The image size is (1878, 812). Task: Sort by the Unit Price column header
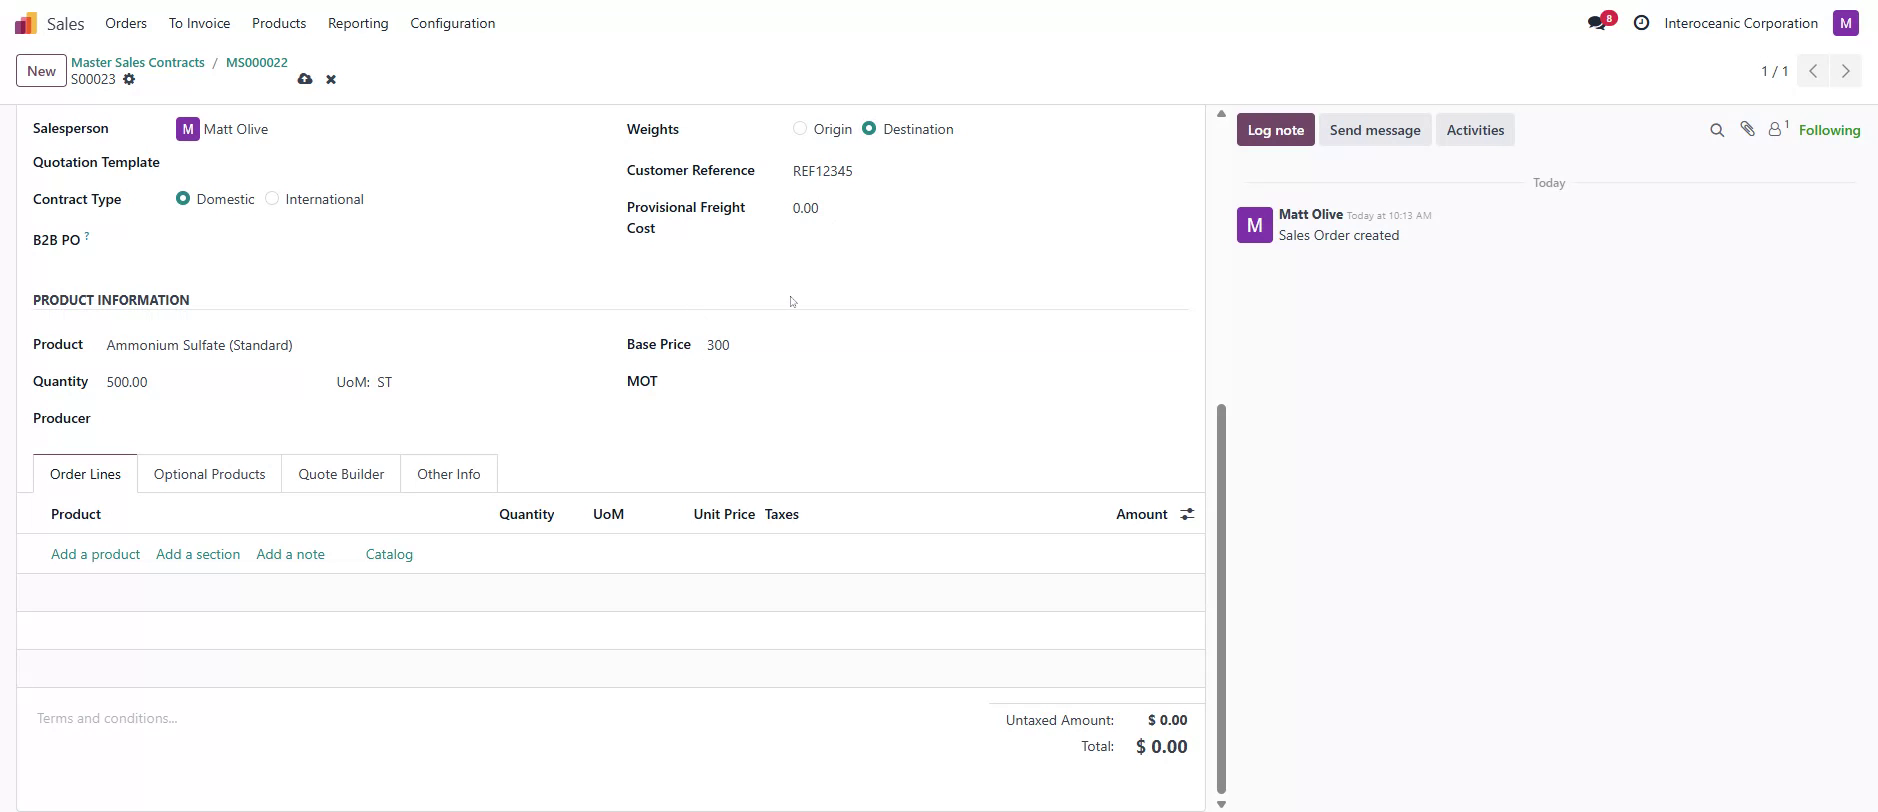click(x=723, y=514)
